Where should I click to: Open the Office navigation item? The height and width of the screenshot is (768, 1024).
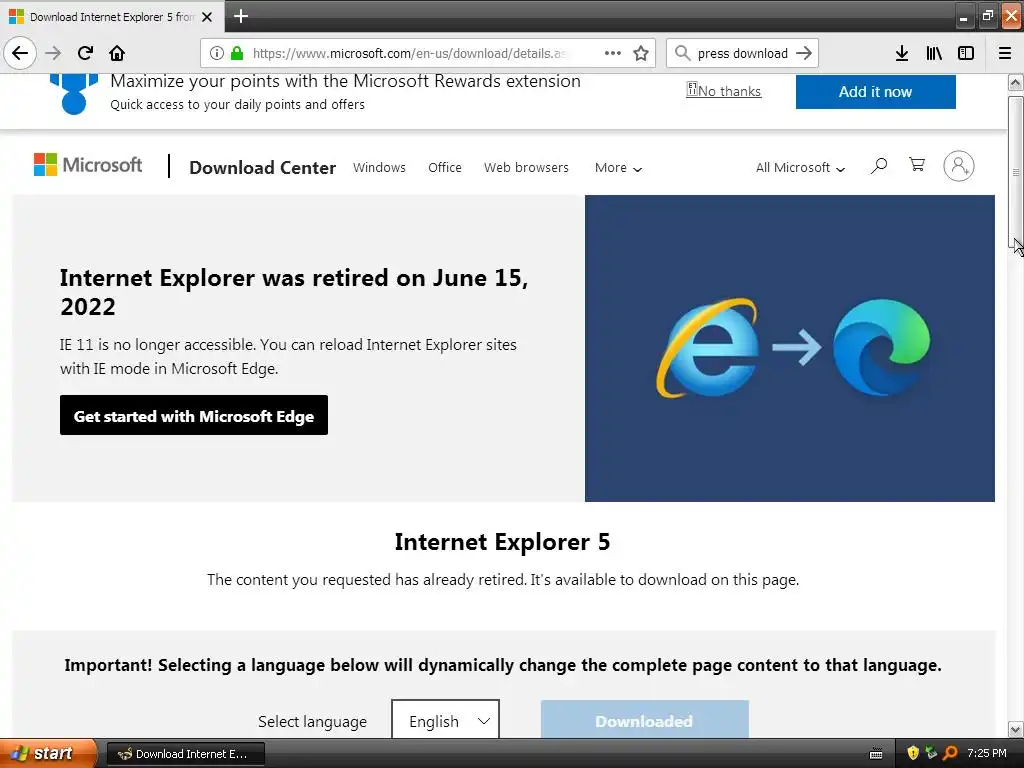click(x=445, y=168)
